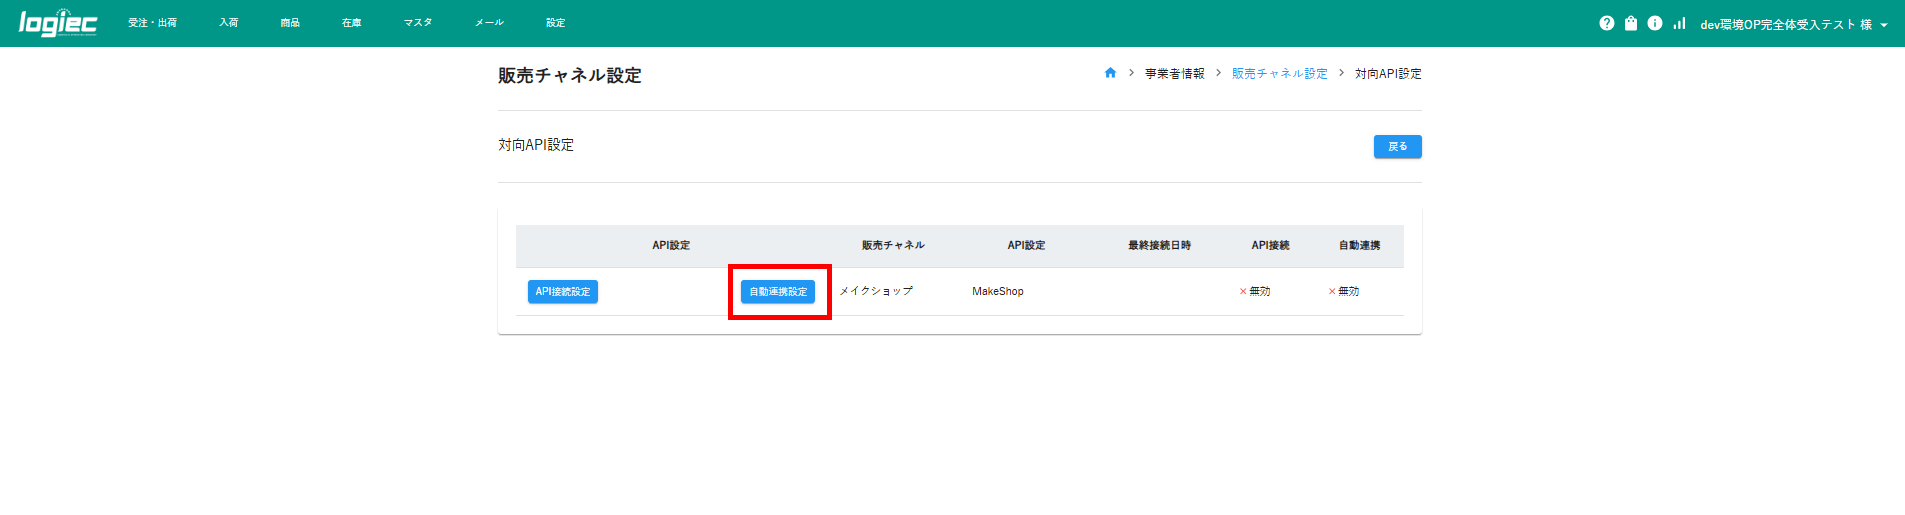Open the 受注・出荷 menu
The image size is (1905, 515).
152,23
